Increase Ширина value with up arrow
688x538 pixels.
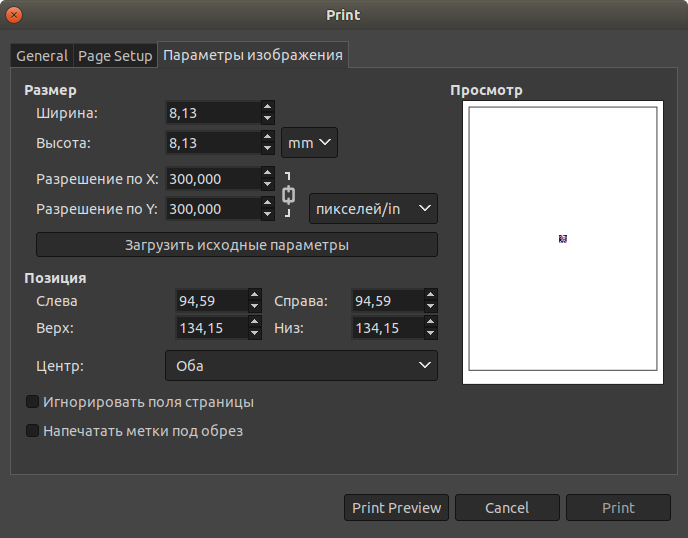268,106
